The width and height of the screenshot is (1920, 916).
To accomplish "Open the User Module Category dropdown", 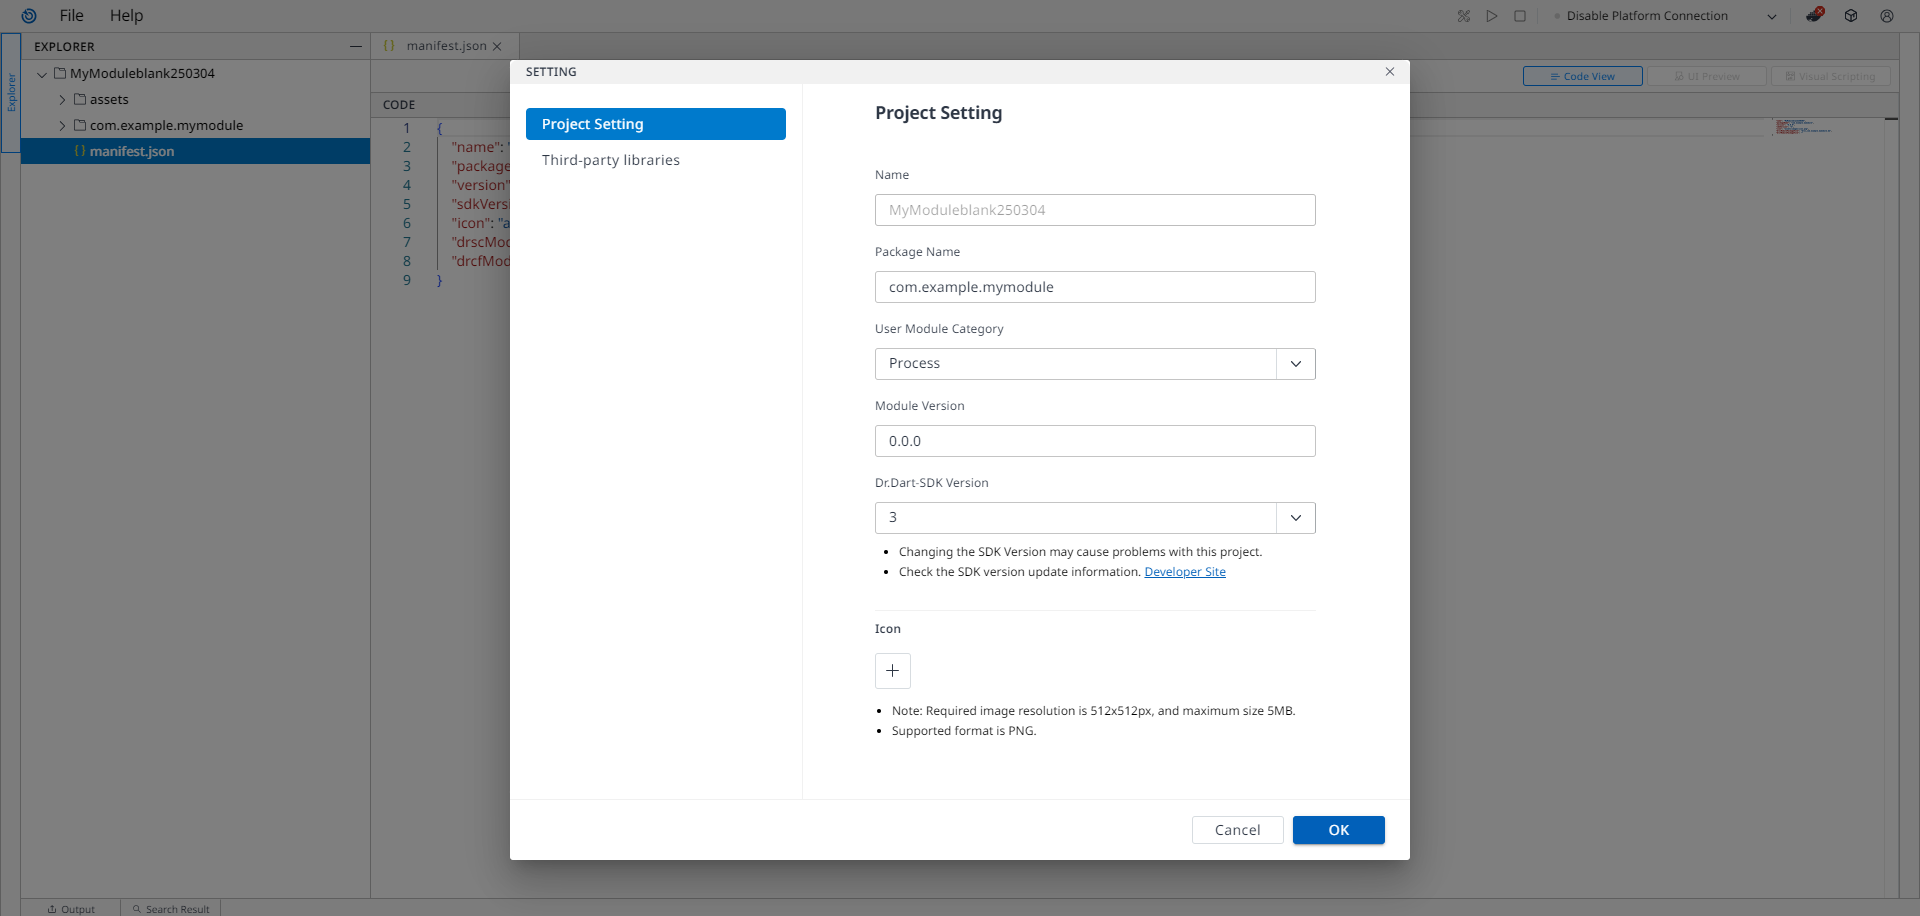I will pos(1295,364).
